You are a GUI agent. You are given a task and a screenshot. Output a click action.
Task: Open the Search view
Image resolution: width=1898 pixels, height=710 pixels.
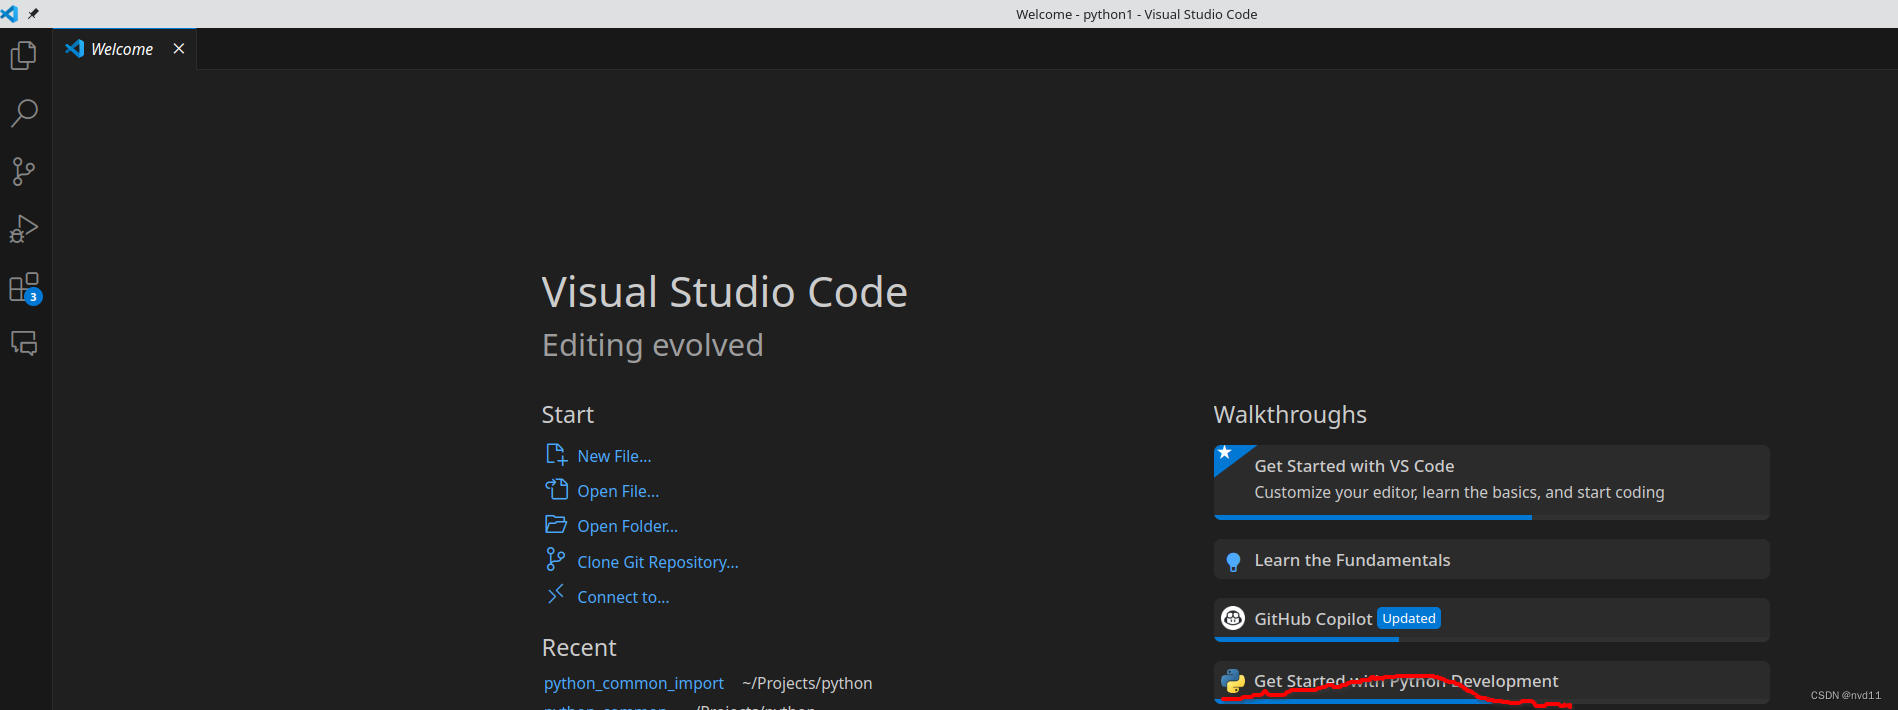click(24, 113)
